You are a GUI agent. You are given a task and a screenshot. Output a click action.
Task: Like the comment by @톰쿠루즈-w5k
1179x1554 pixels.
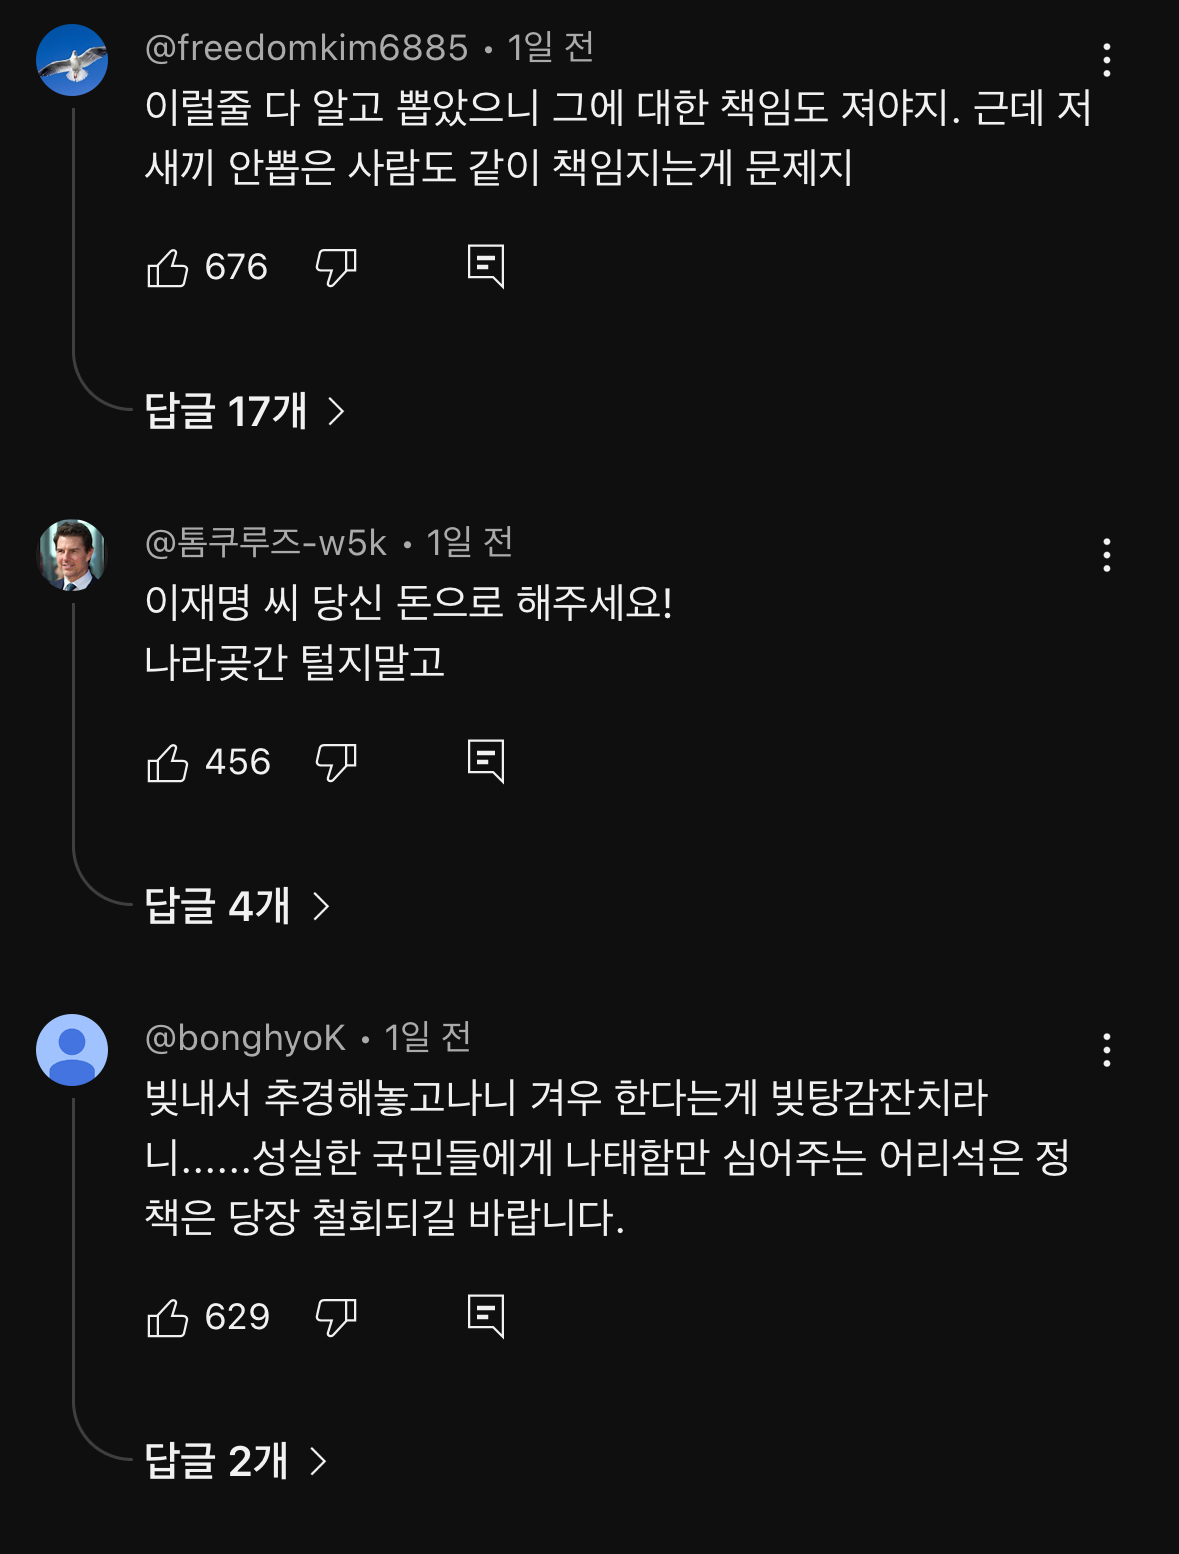168,762
